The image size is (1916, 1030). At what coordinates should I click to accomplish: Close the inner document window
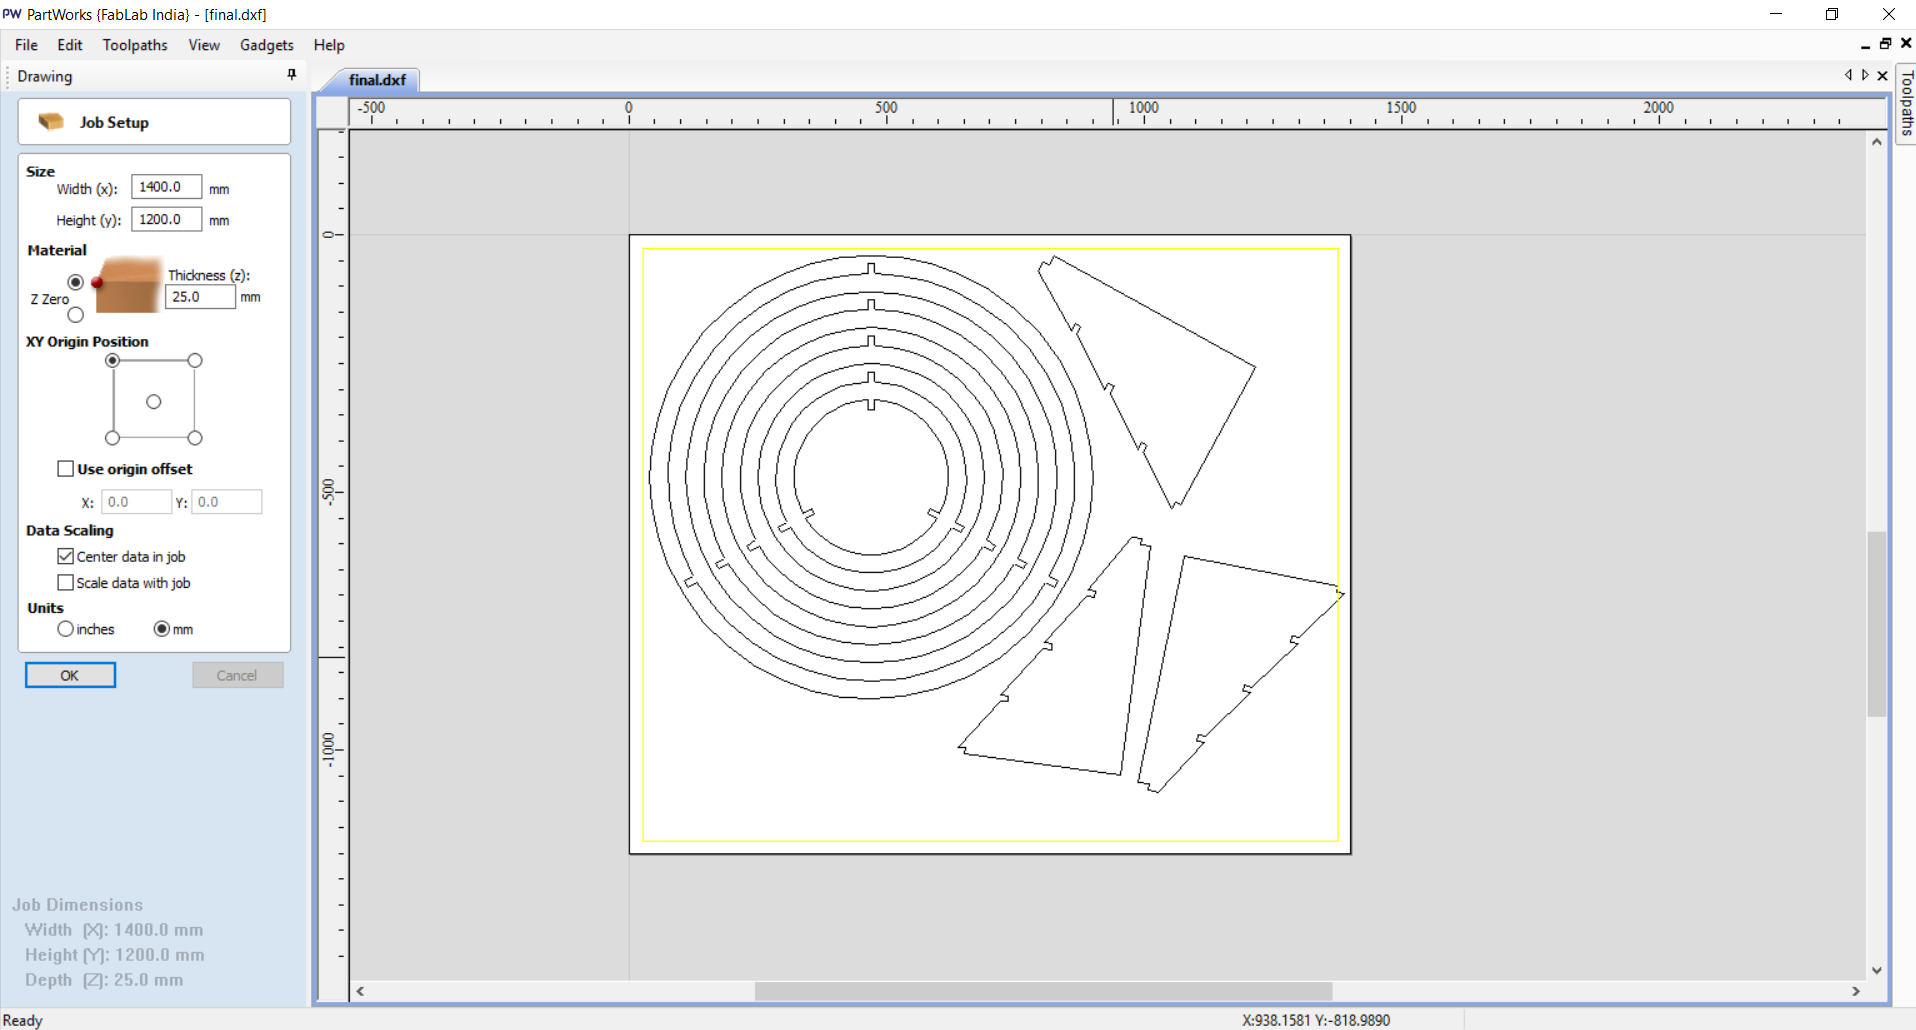tap(1906, 44)
